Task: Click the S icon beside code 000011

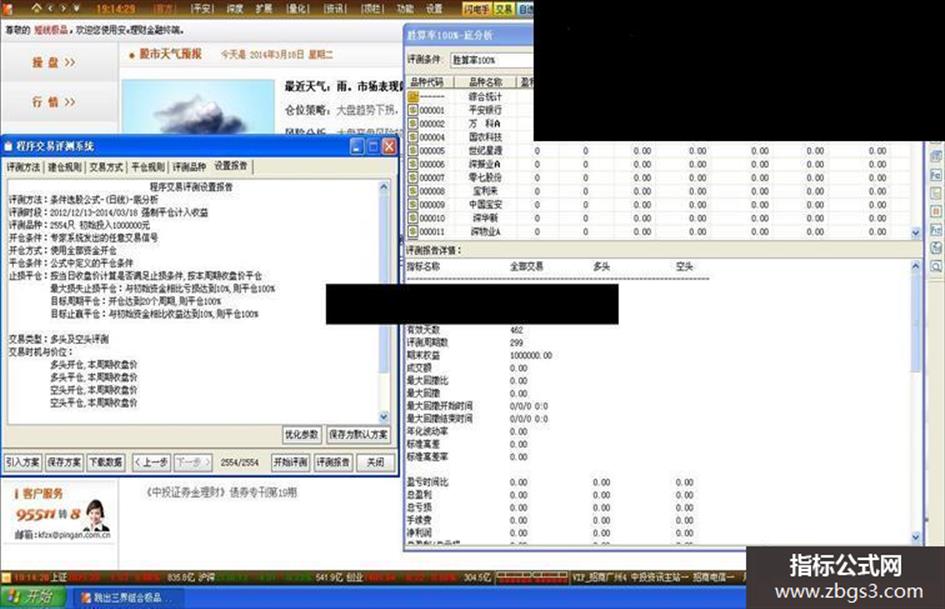Action: 413,231
